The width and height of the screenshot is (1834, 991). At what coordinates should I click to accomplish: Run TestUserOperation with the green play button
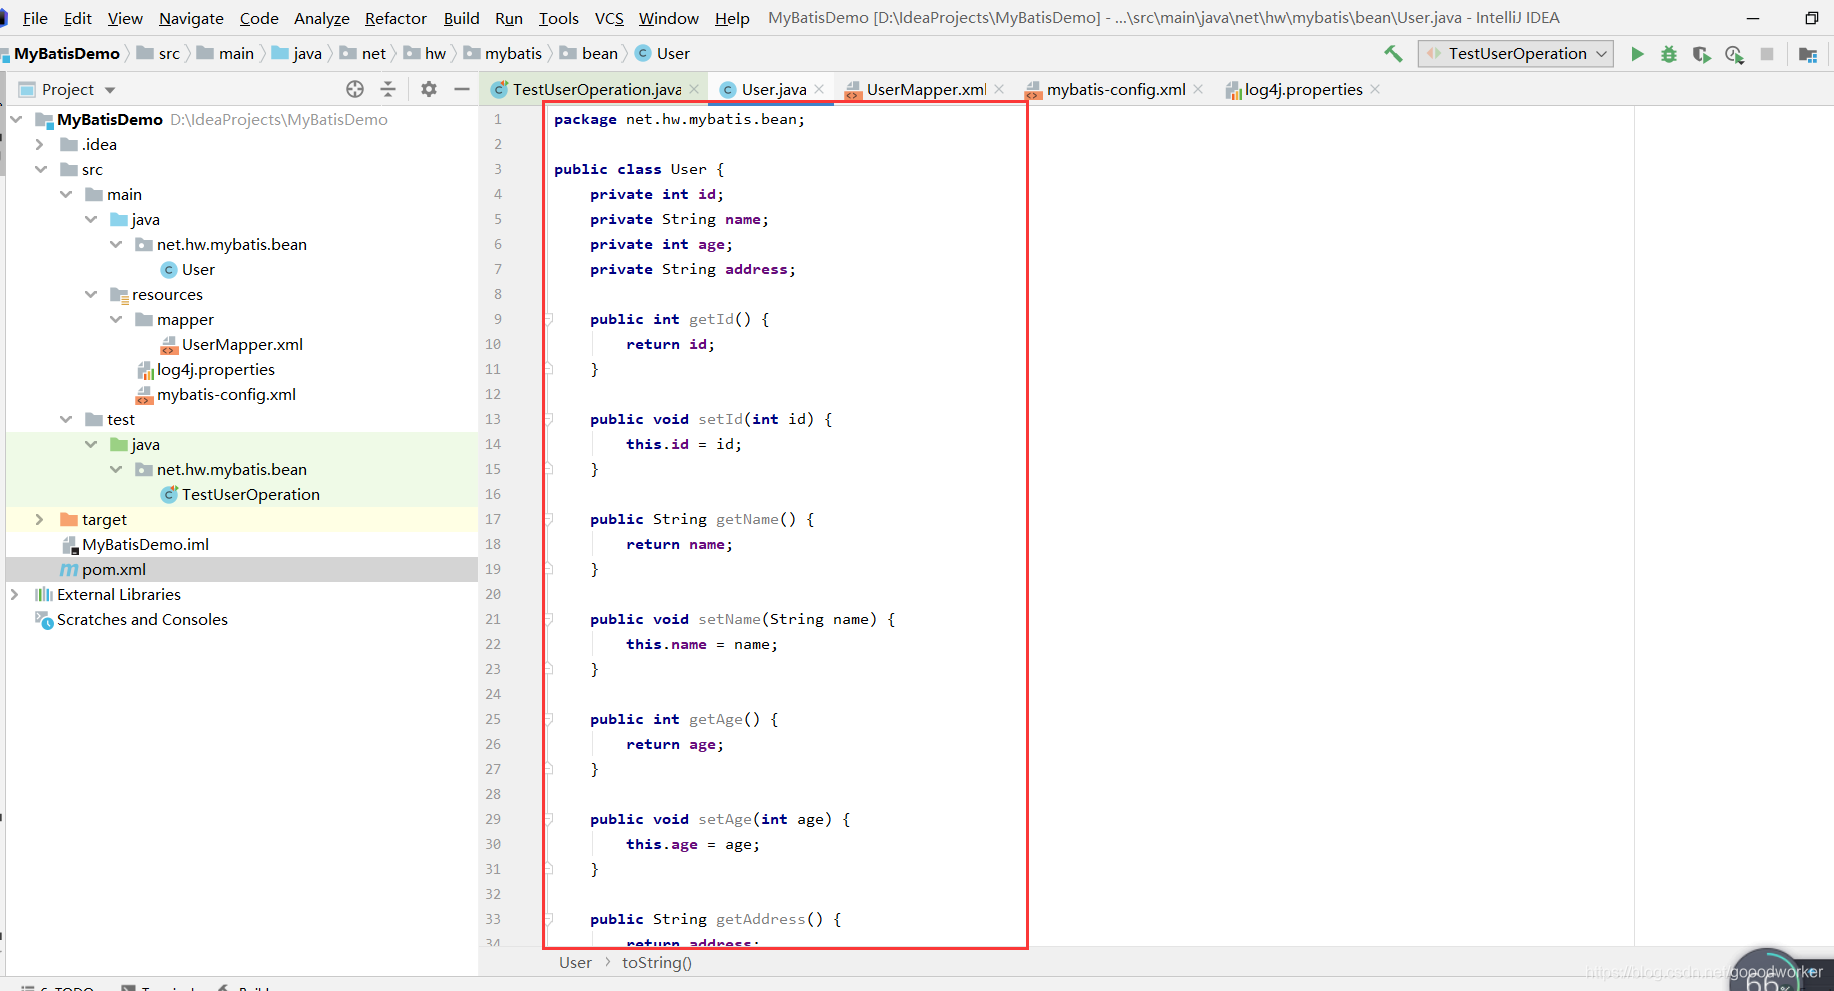pyautogui.click(x=1637, y=54)
